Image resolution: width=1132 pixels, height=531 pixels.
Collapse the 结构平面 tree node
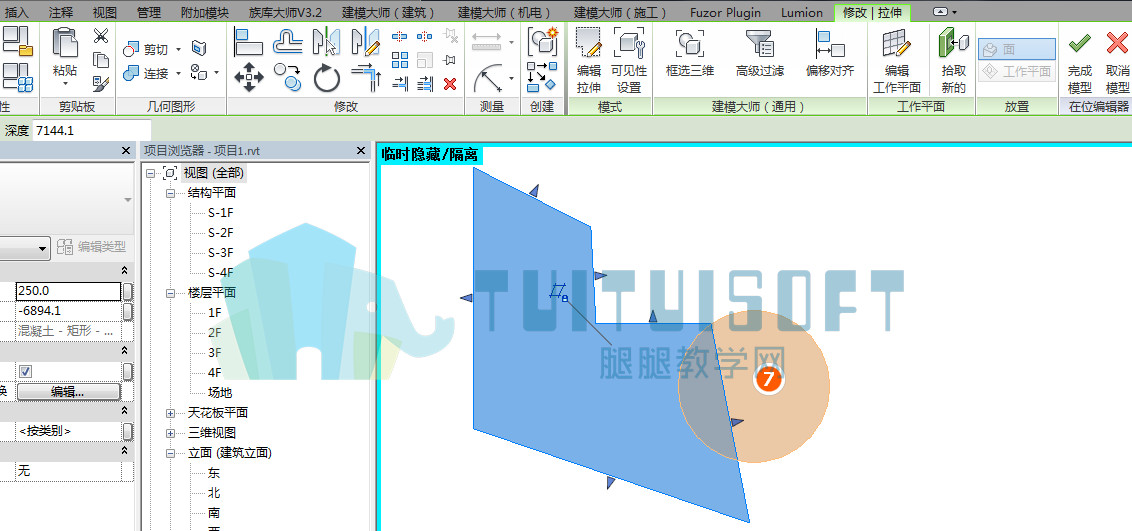pyautogui.click(x=171, y=193)
